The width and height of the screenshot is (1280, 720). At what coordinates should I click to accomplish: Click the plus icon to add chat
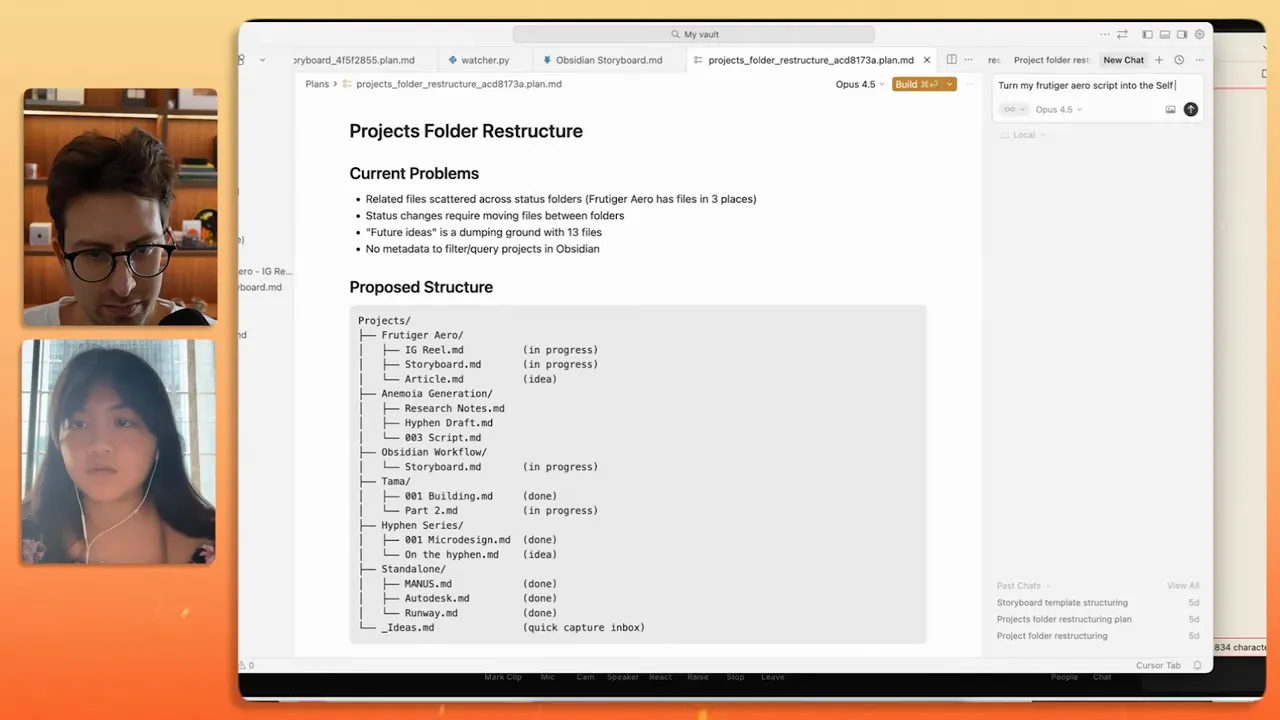pyautogui.click(x=1159, y=60)
